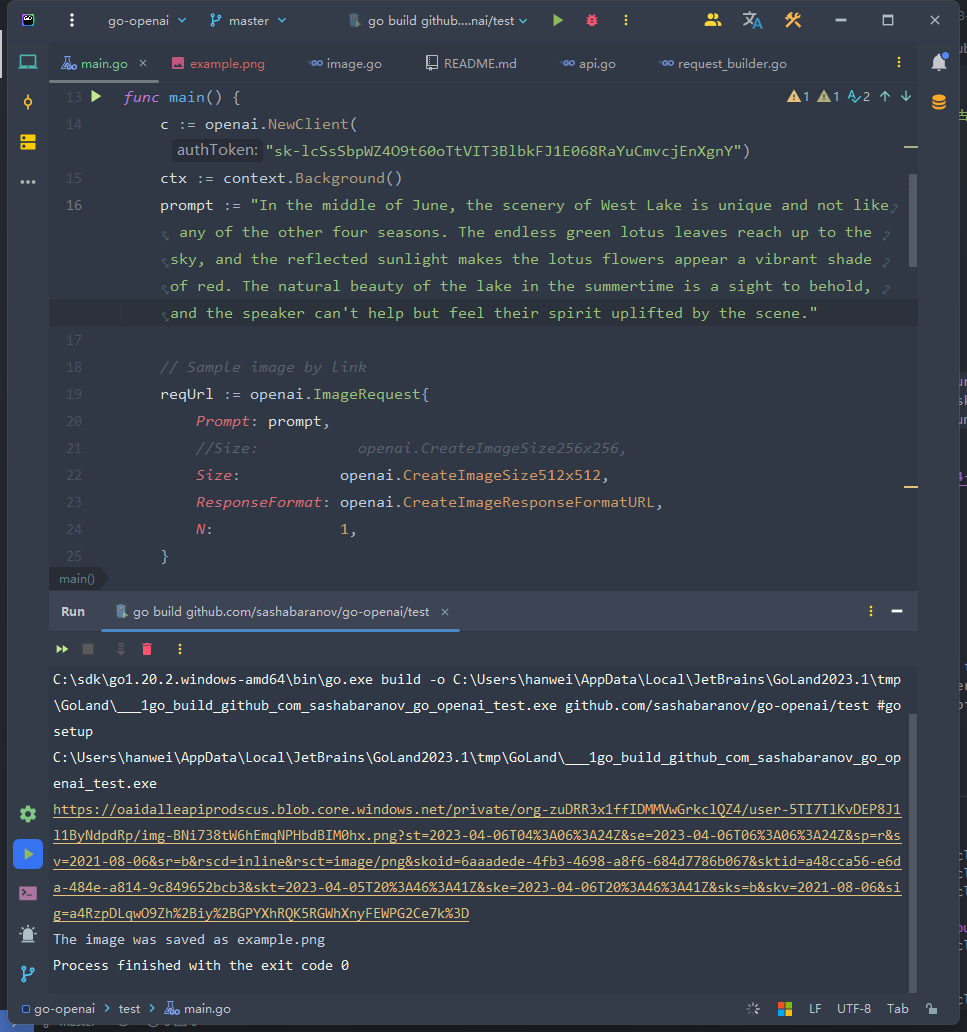Click the UTF-8 encoding selector

[x=854, y=1009]
